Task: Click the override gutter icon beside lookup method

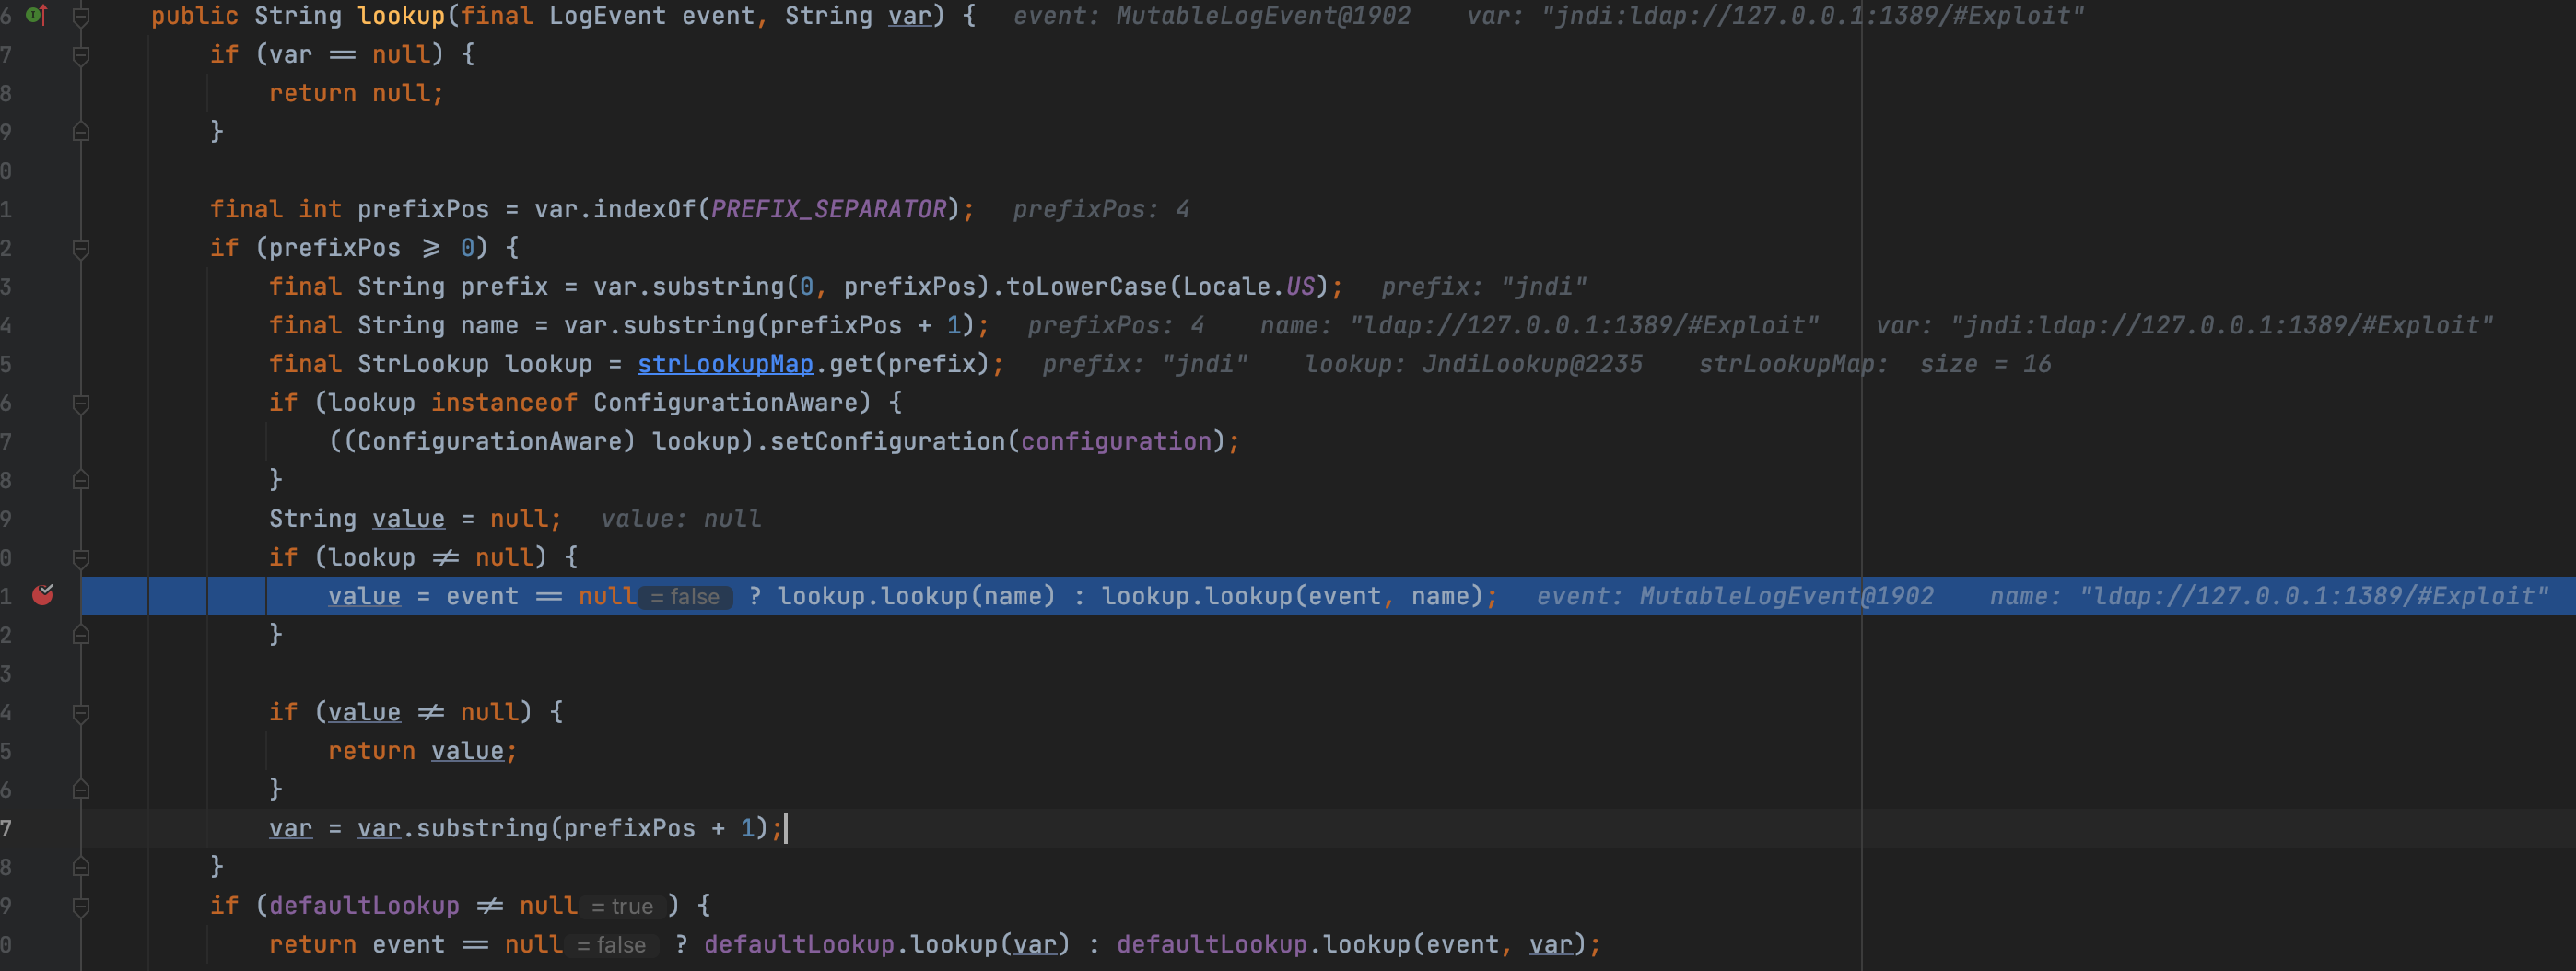Action: coord(37,15)
